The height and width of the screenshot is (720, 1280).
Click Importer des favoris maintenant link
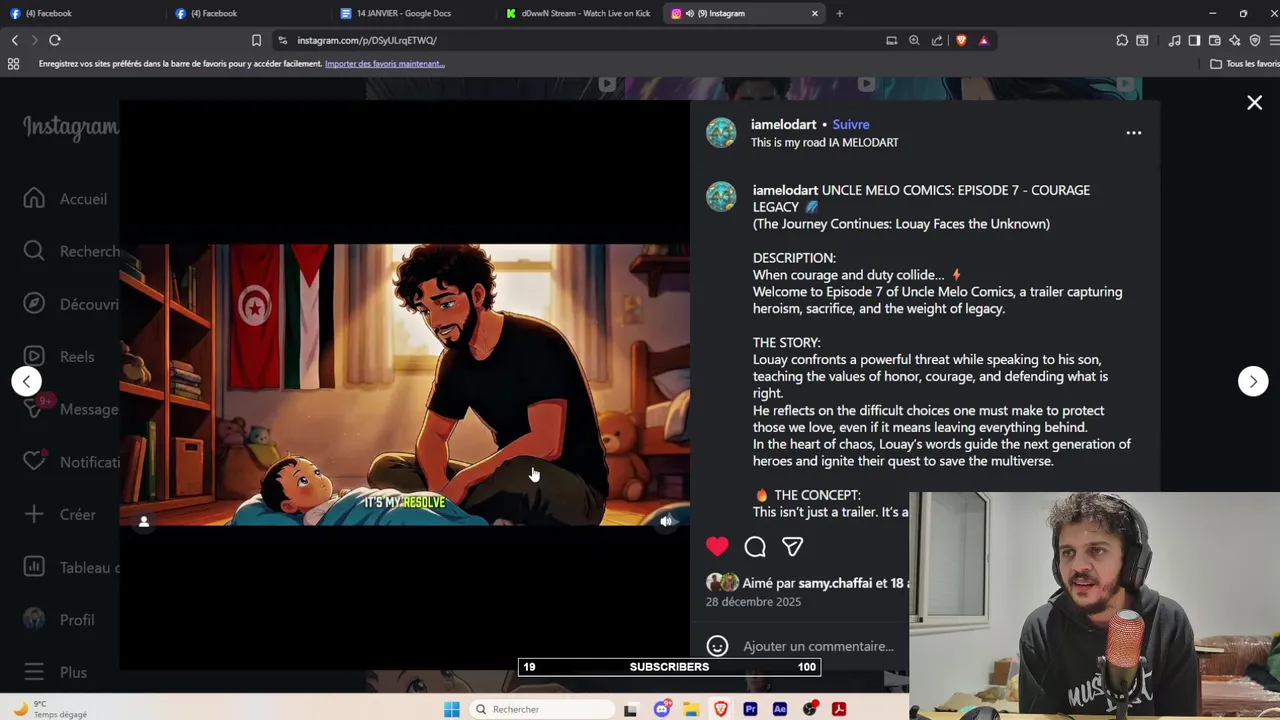click(385, 64)
